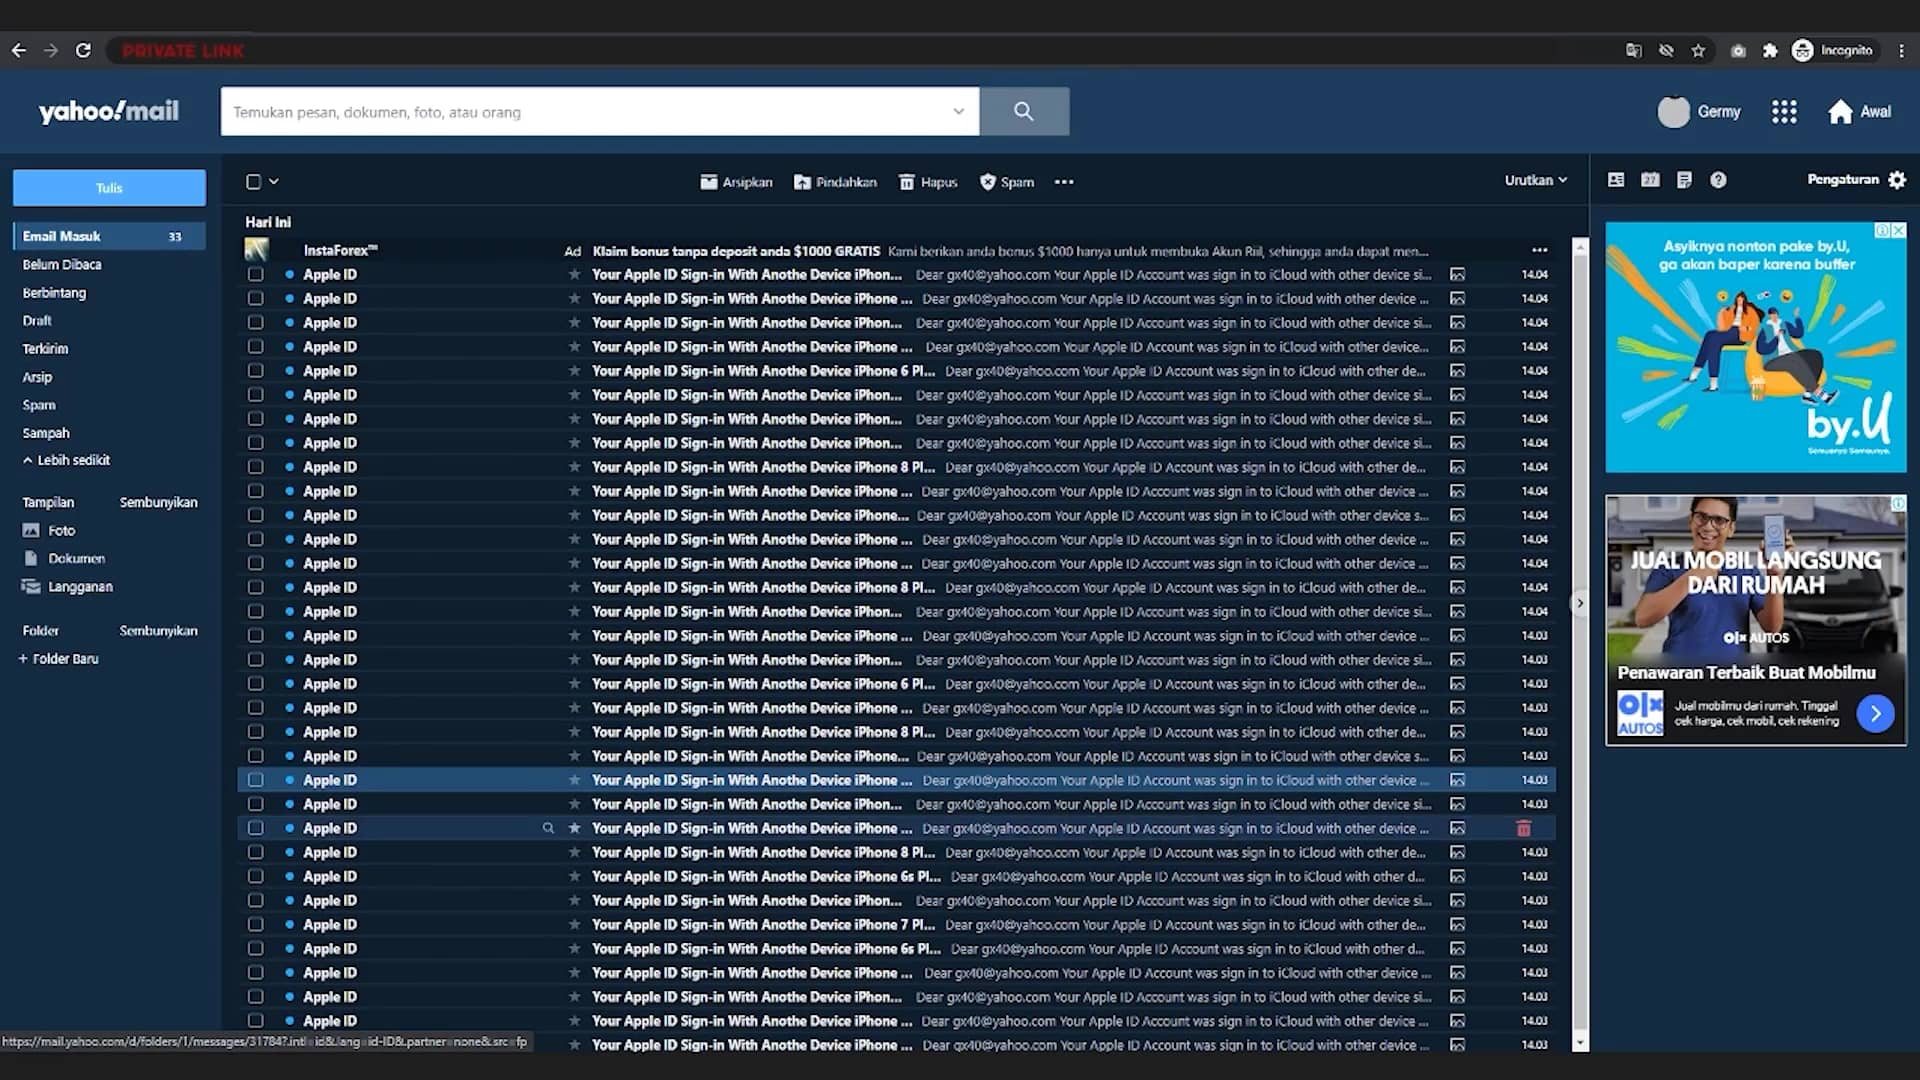Show Langganan view in sidebar
The image size is (1920, 1080).
pyautogui.click(x=67, y=587)
